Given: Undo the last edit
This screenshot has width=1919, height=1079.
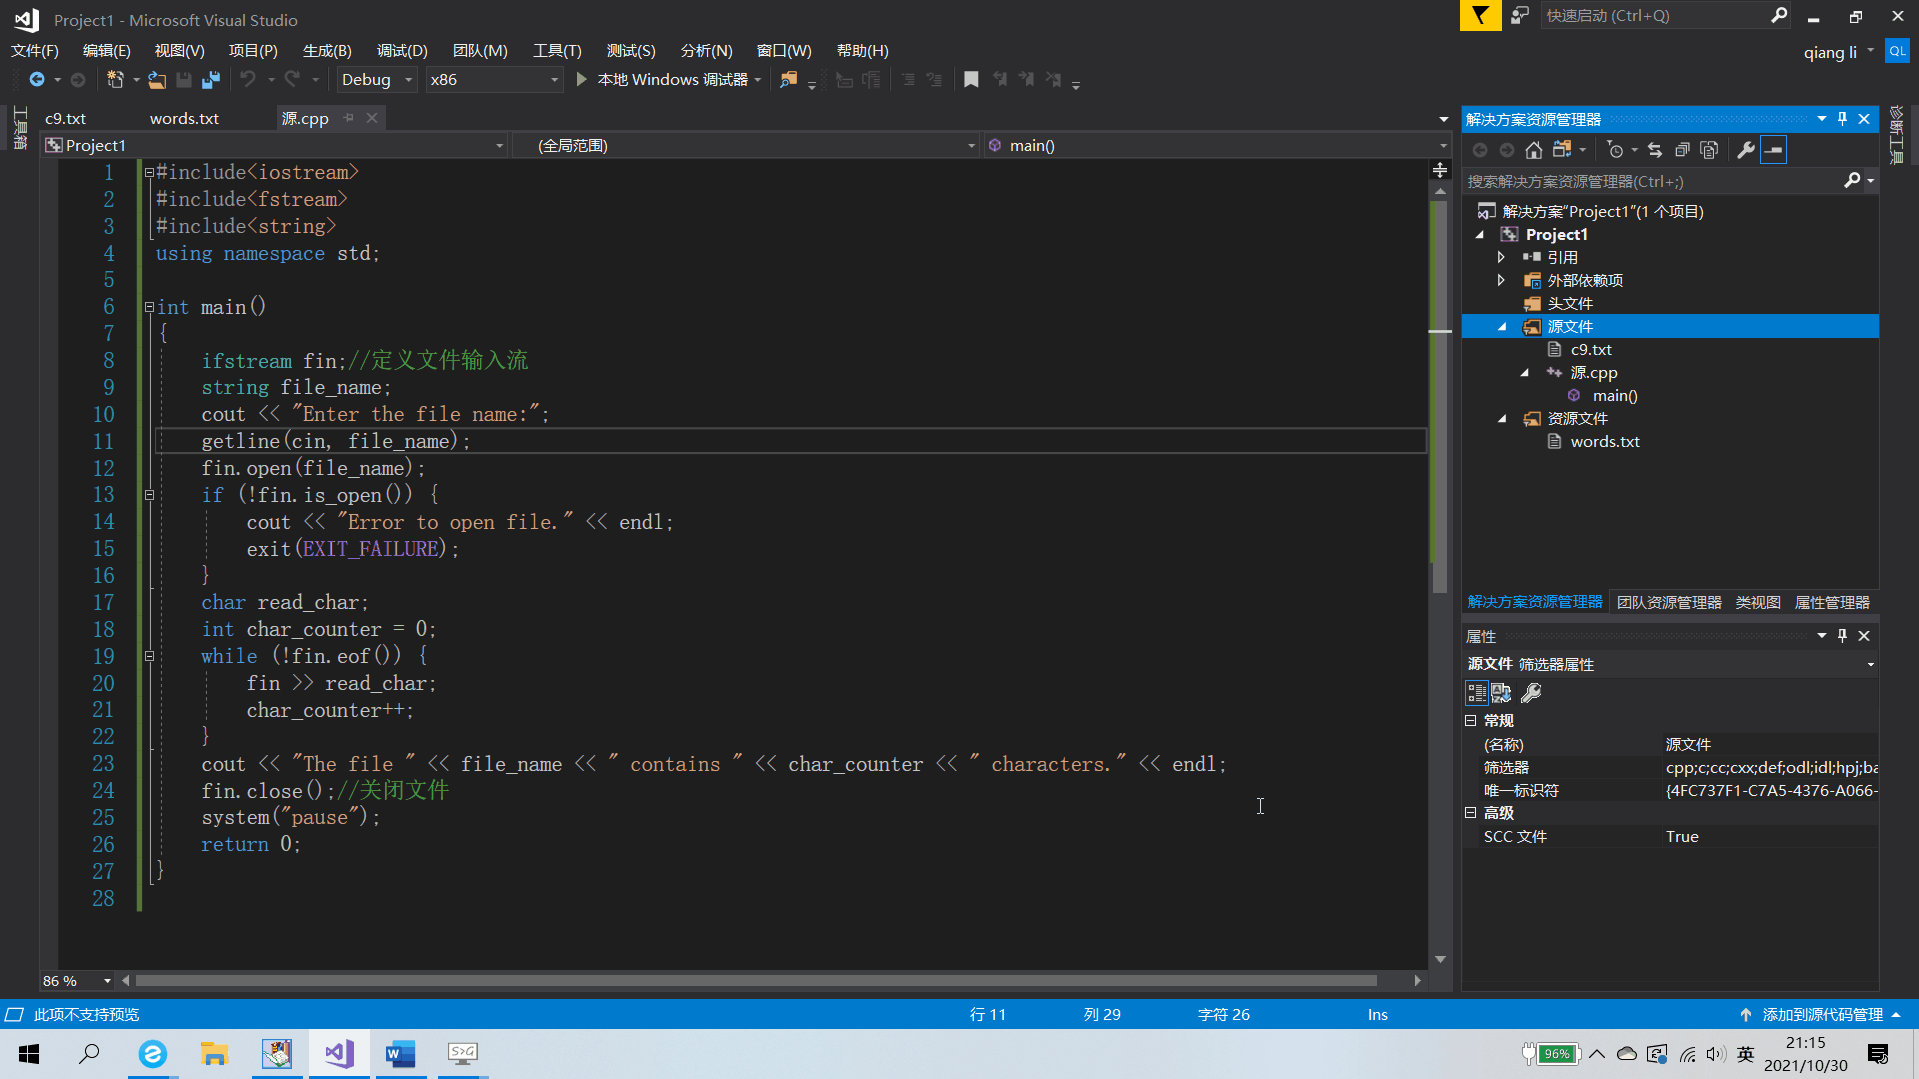Looking at the screenshot, I should click(247, 80).
